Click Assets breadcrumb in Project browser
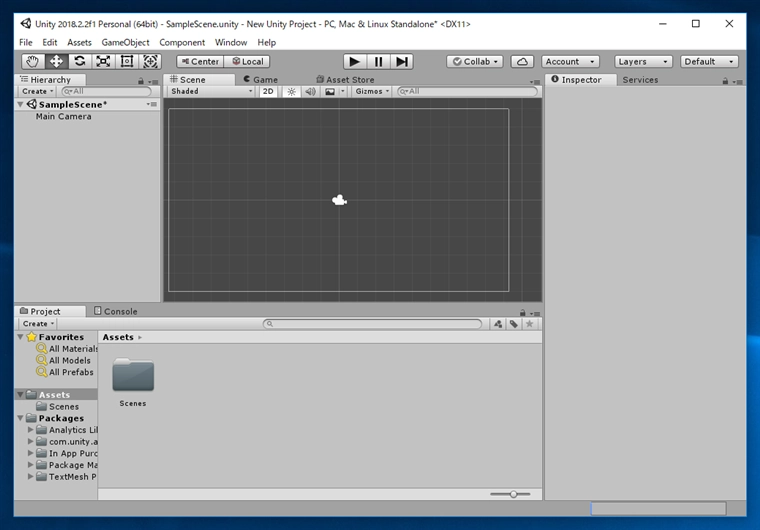Viewport: 760px width, 530px height. coord(118,337)
